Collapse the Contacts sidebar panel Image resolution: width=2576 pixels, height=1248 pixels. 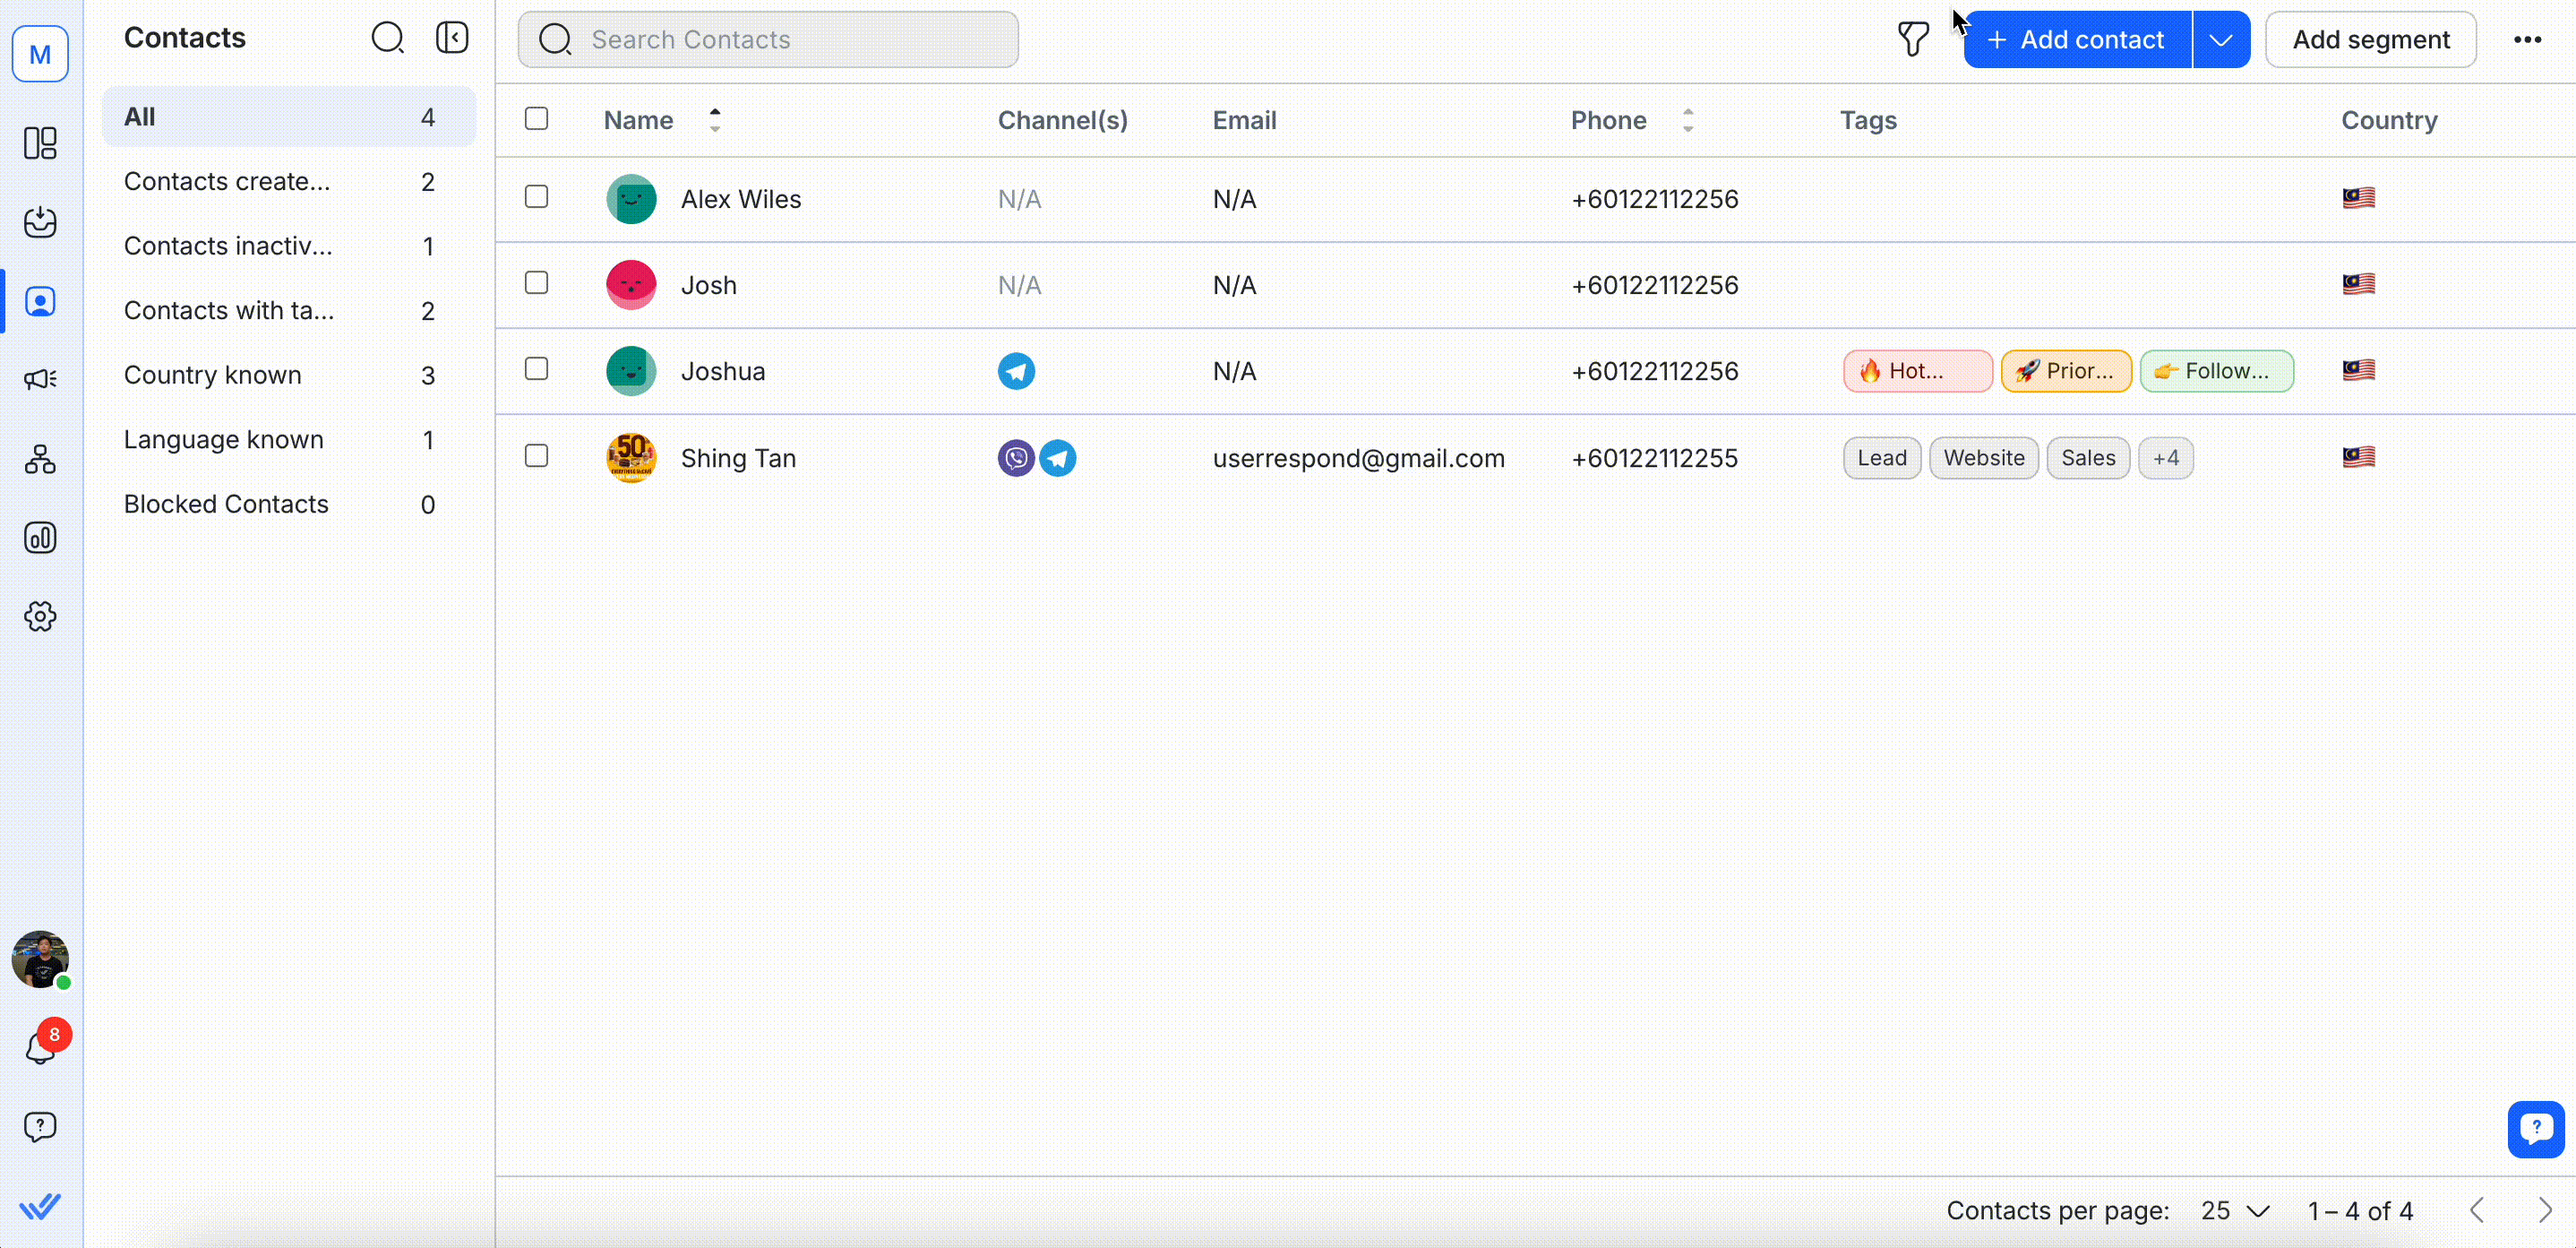coord(452,38)
